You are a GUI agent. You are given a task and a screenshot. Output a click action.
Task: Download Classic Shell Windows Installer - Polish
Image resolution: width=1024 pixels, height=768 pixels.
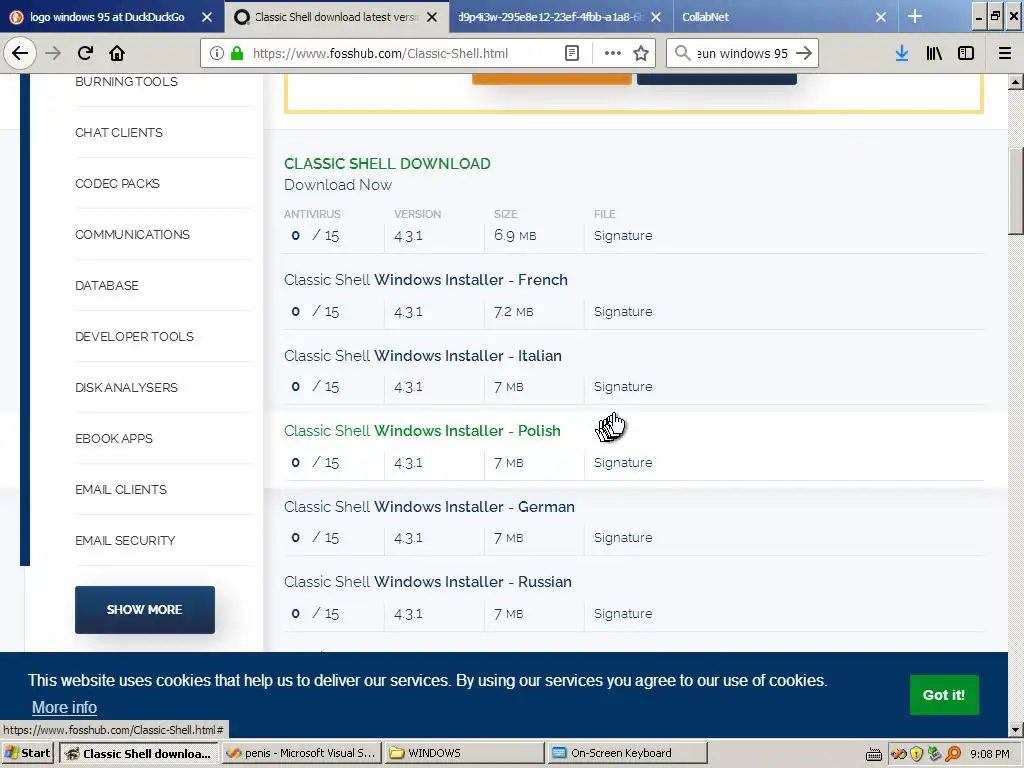click(422, 430)
